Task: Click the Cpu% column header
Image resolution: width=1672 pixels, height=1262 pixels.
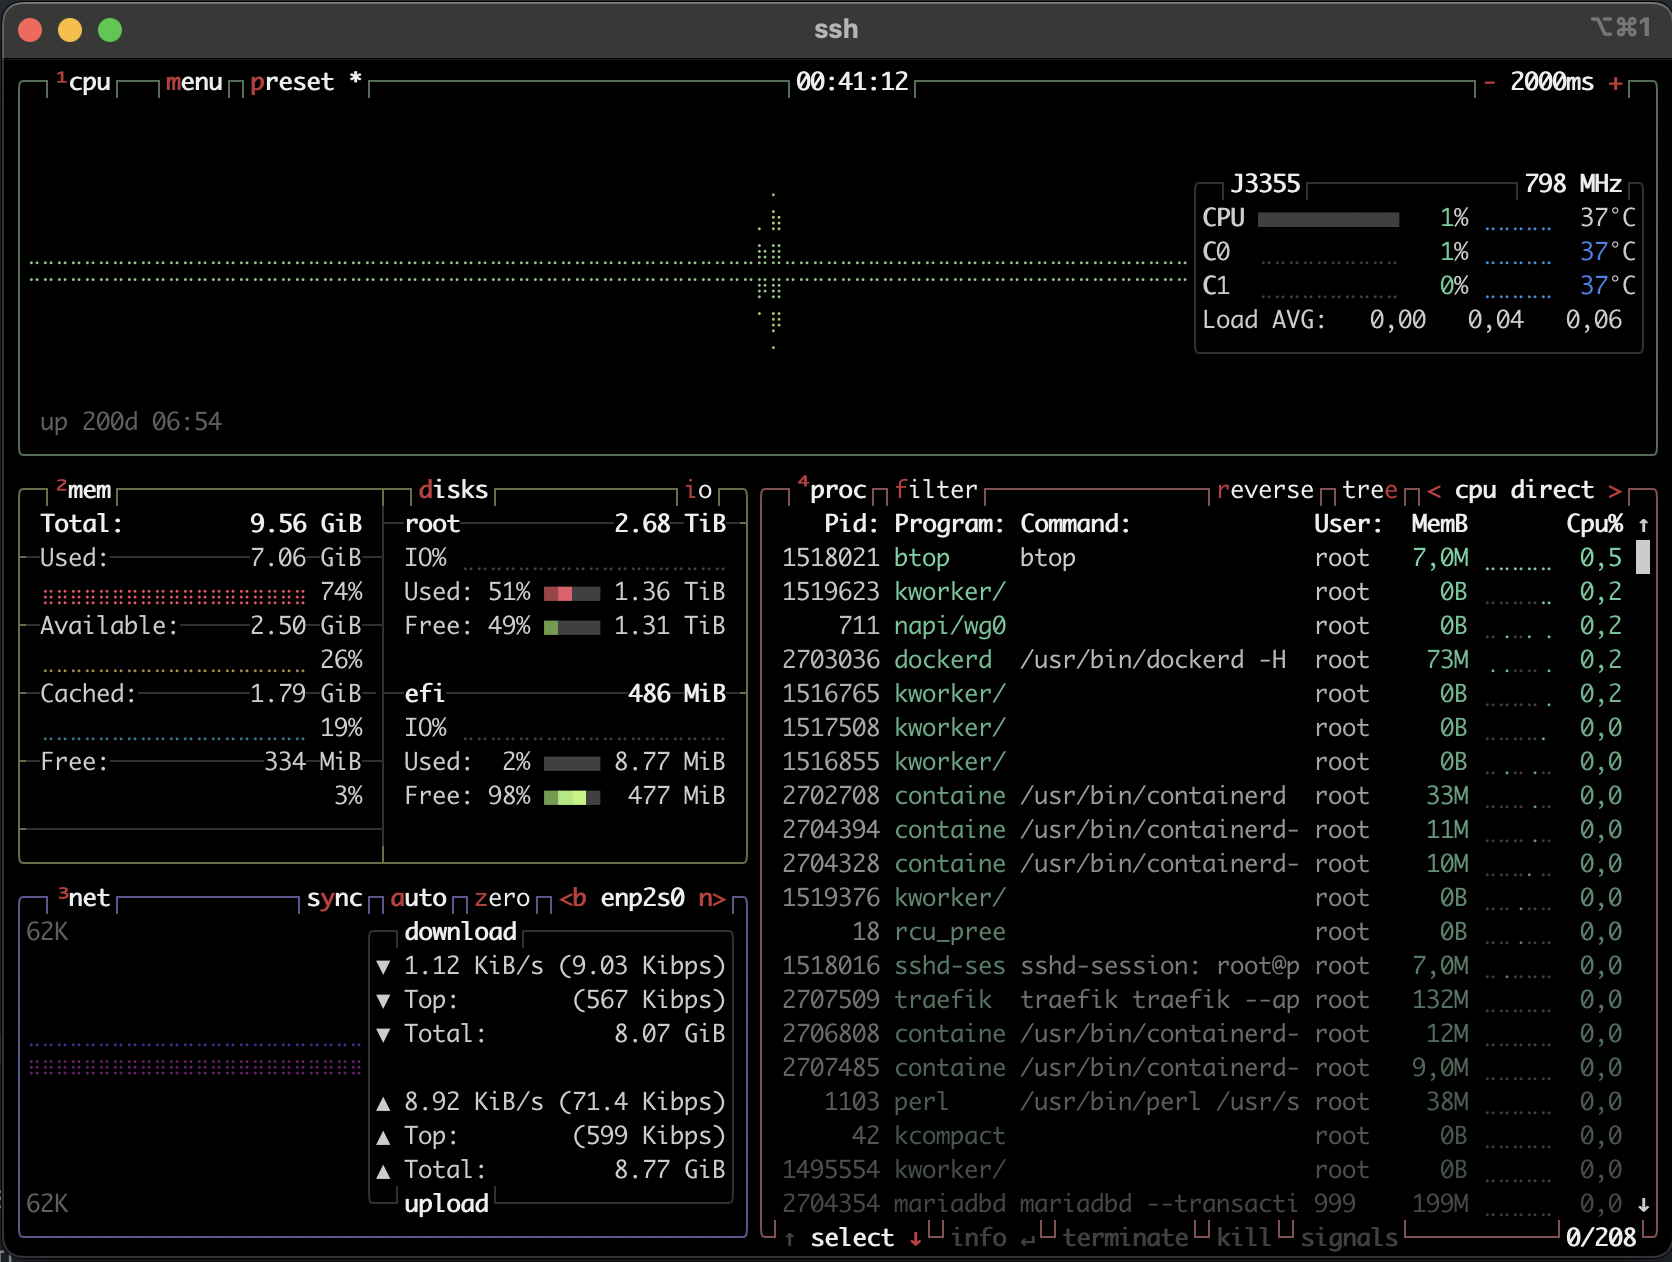Action: click(1594, 524)
